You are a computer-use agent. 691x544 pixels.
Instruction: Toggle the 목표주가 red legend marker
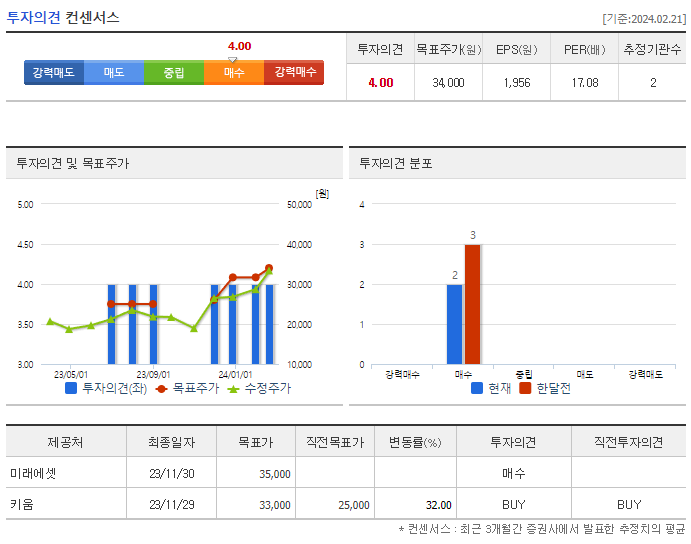(x=161, y=389)
